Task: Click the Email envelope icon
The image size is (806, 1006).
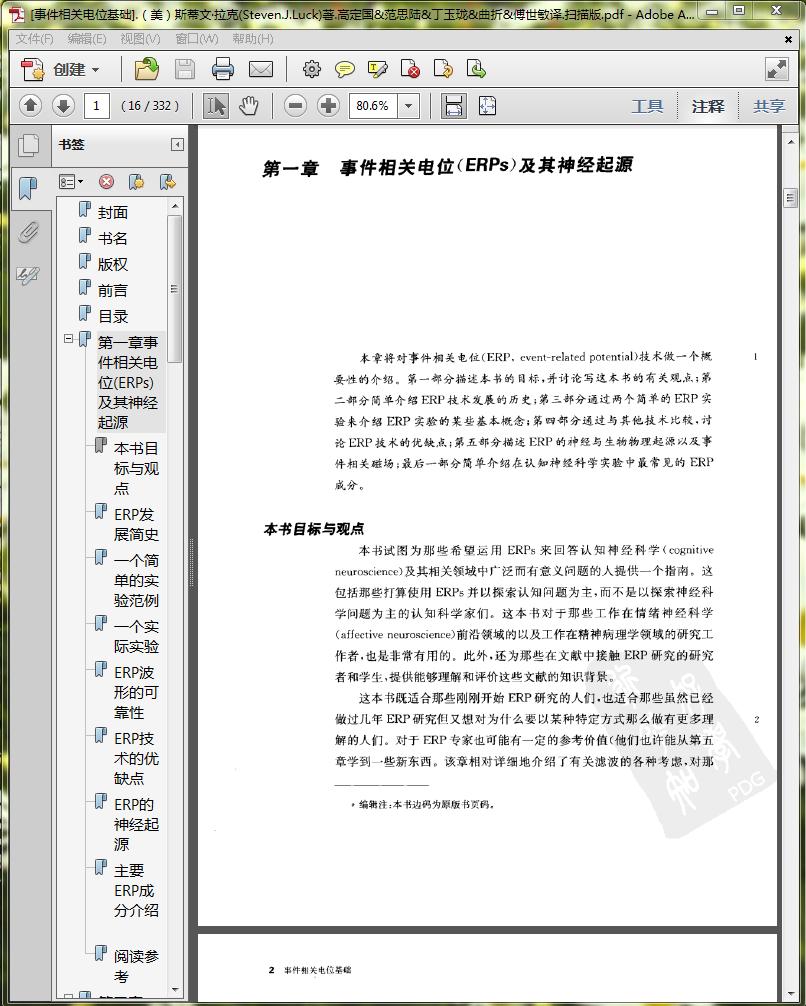Action: pos(261,69)
